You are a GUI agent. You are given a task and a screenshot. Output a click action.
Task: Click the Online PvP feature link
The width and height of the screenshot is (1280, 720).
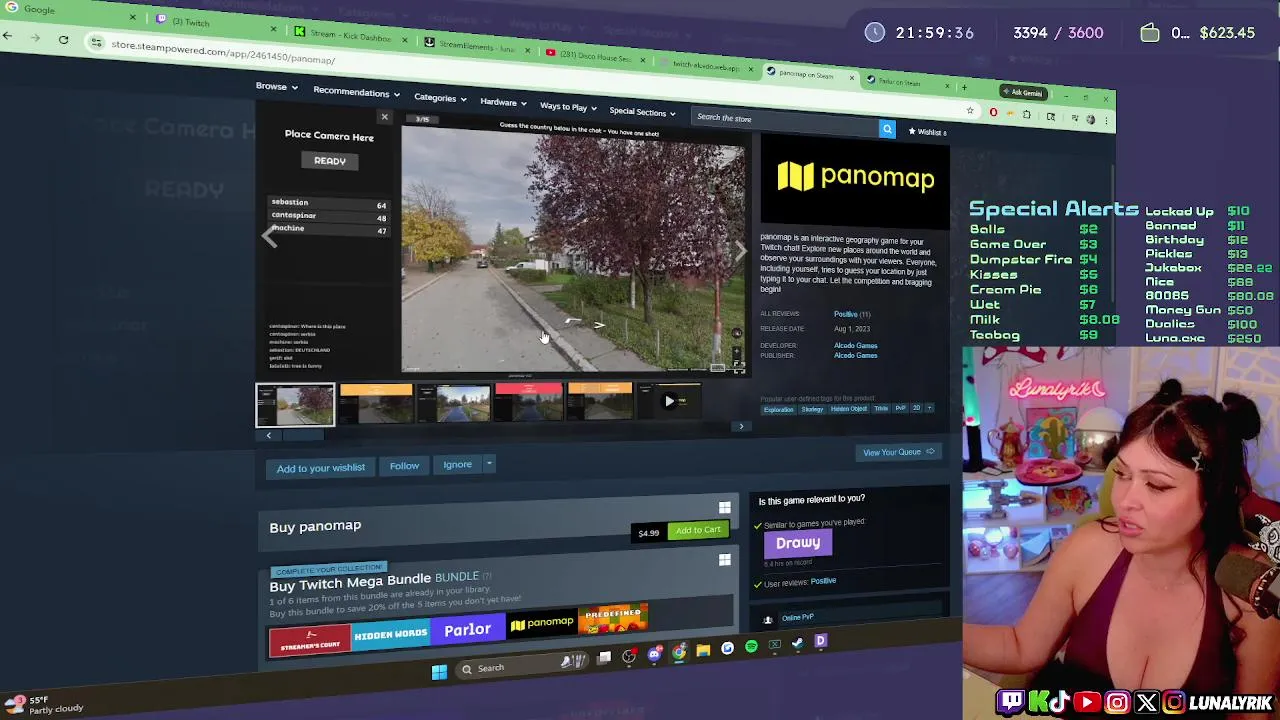click(797, 617)
